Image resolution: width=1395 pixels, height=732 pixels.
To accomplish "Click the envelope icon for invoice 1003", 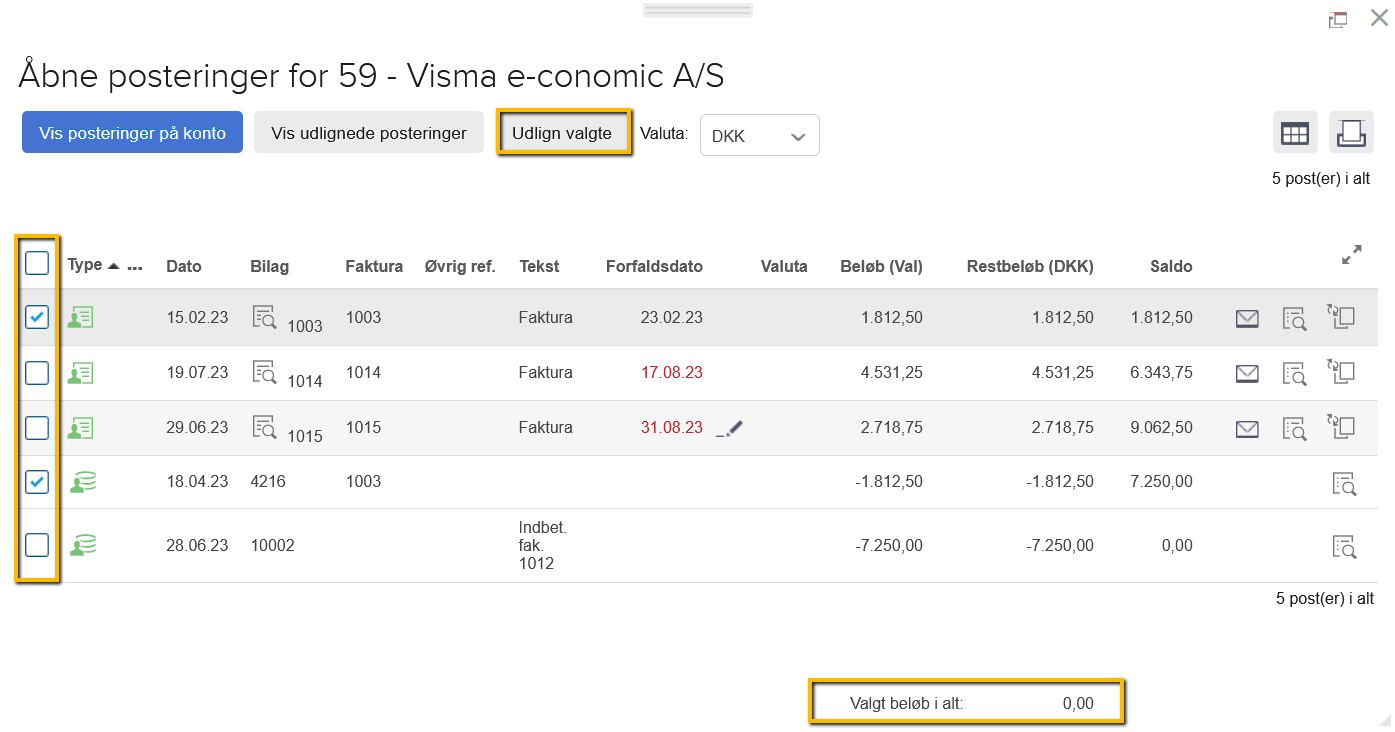I will click(1246, 318).
